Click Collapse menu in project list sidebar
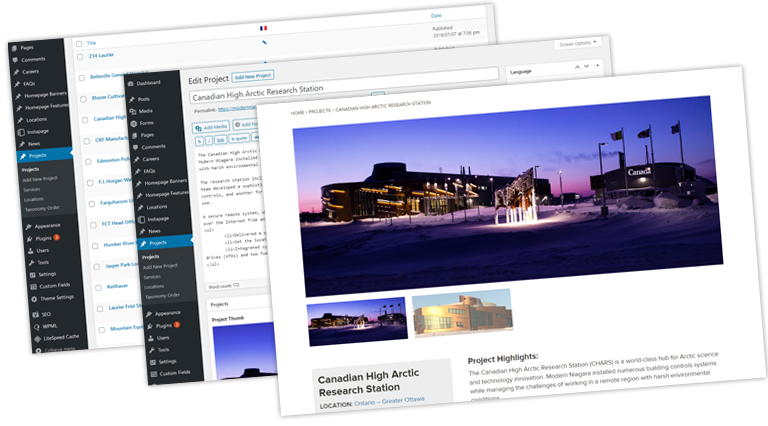The image size is (768, 426). 60,349
